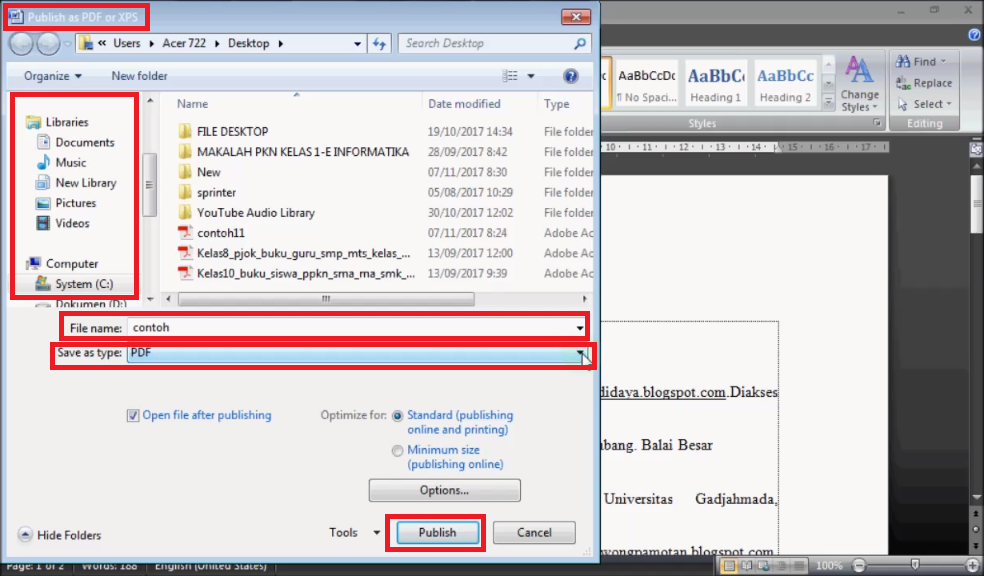Open the dialog Help question mark icon
Image resolution: width=984 pixels, height=576 pixels.
click(570, 76)
